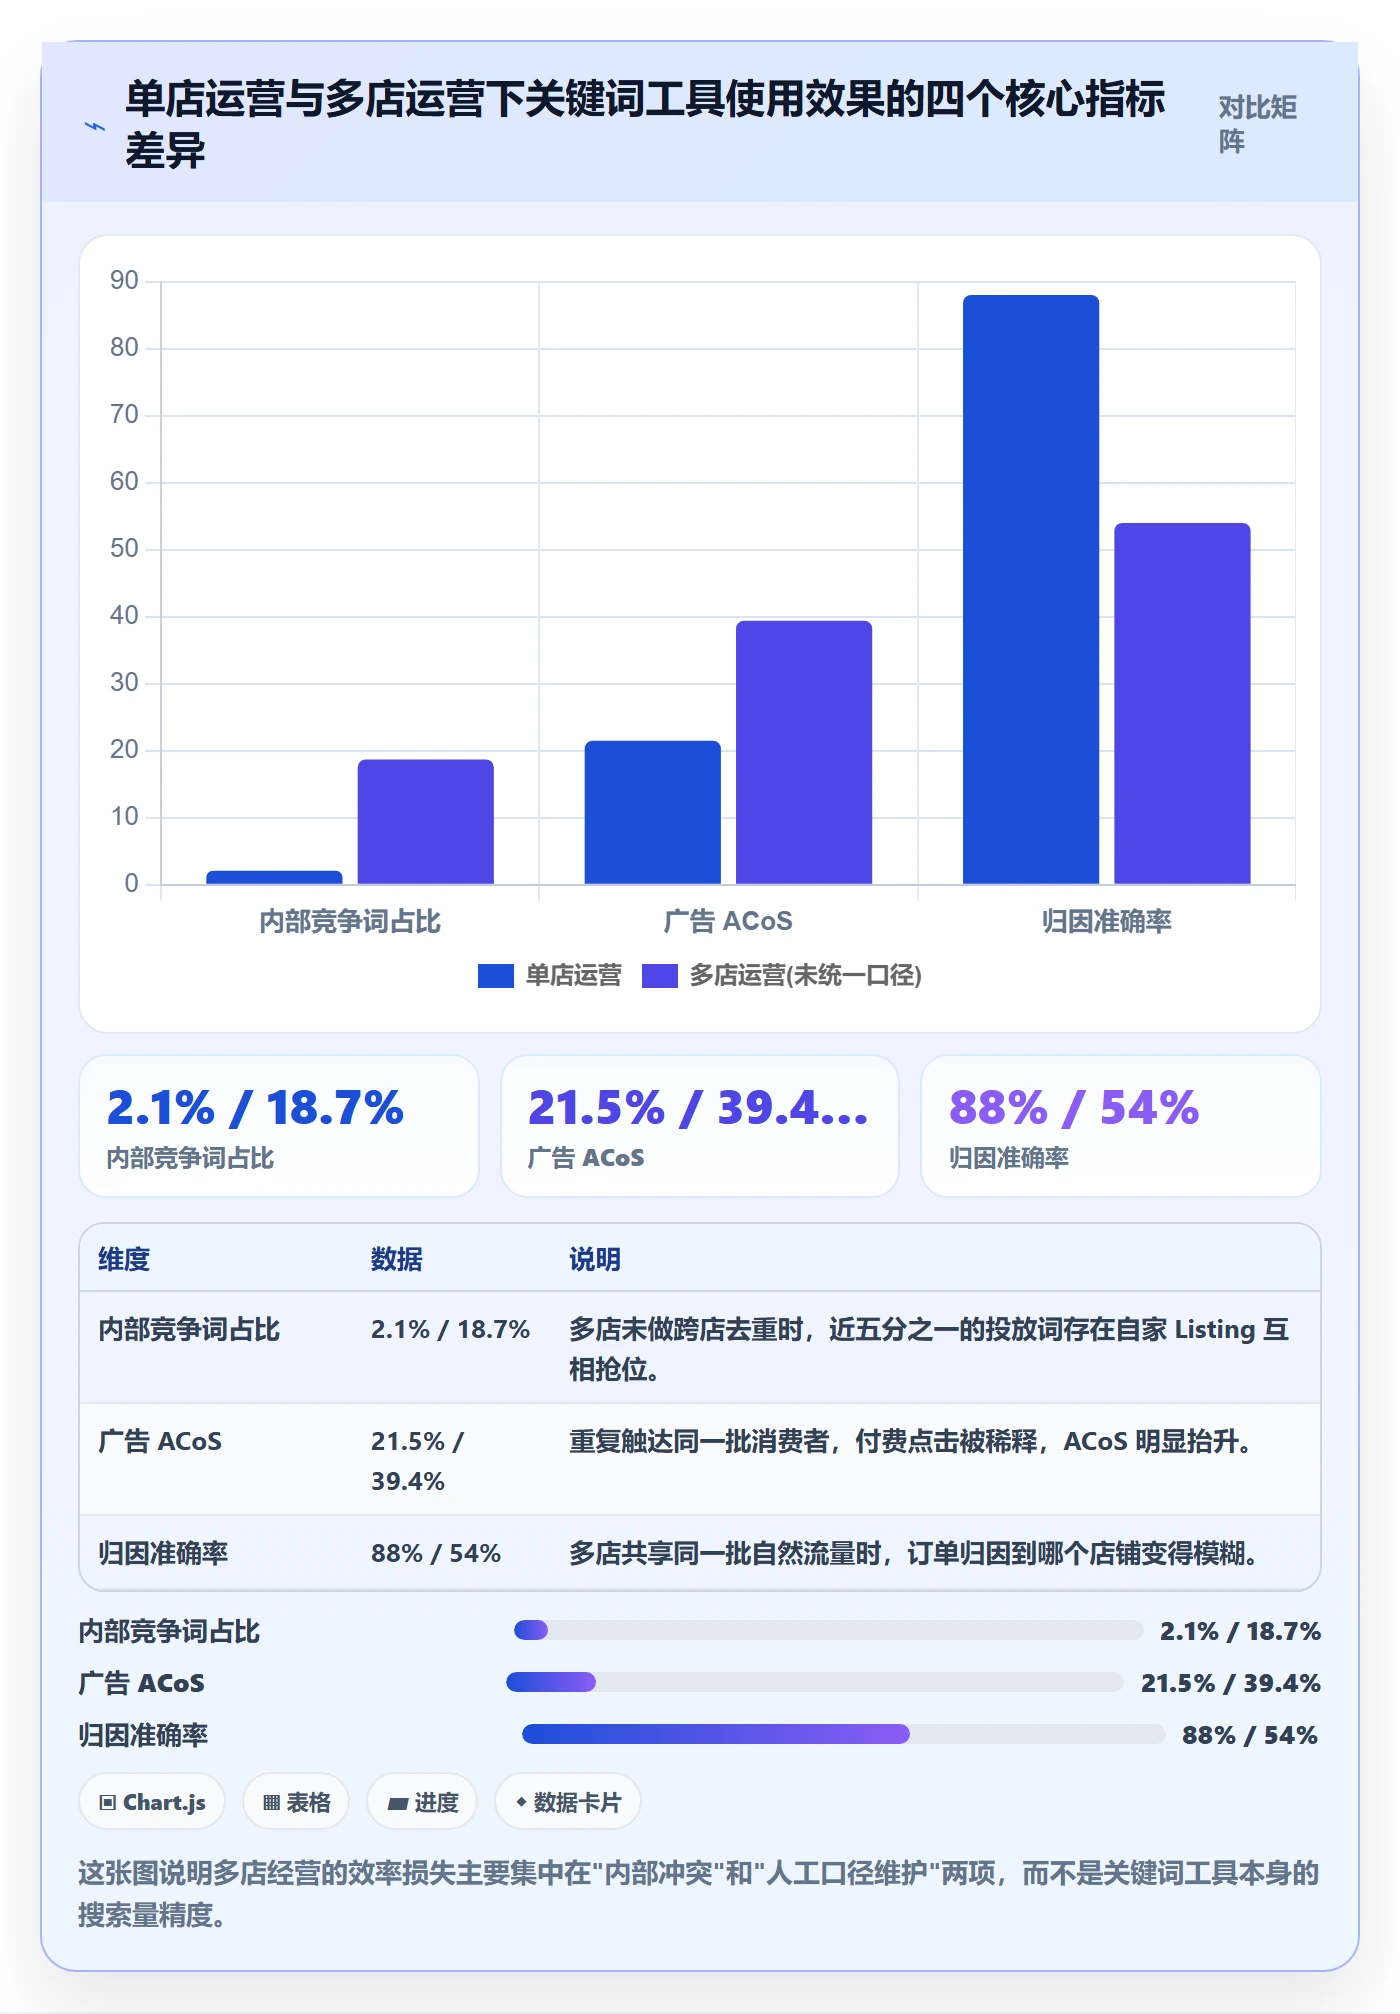The height and width of the screenshot is (2014, 1400).
Task: Click the 多店运营 bar for 广告 ACoS
Action: 804,752
